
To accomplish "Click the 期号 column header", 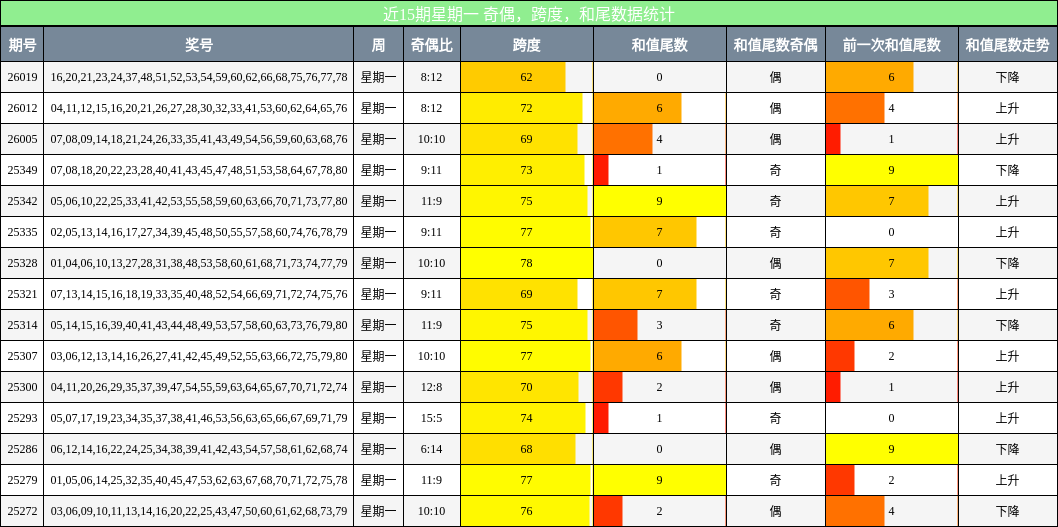I will [22, 45].
